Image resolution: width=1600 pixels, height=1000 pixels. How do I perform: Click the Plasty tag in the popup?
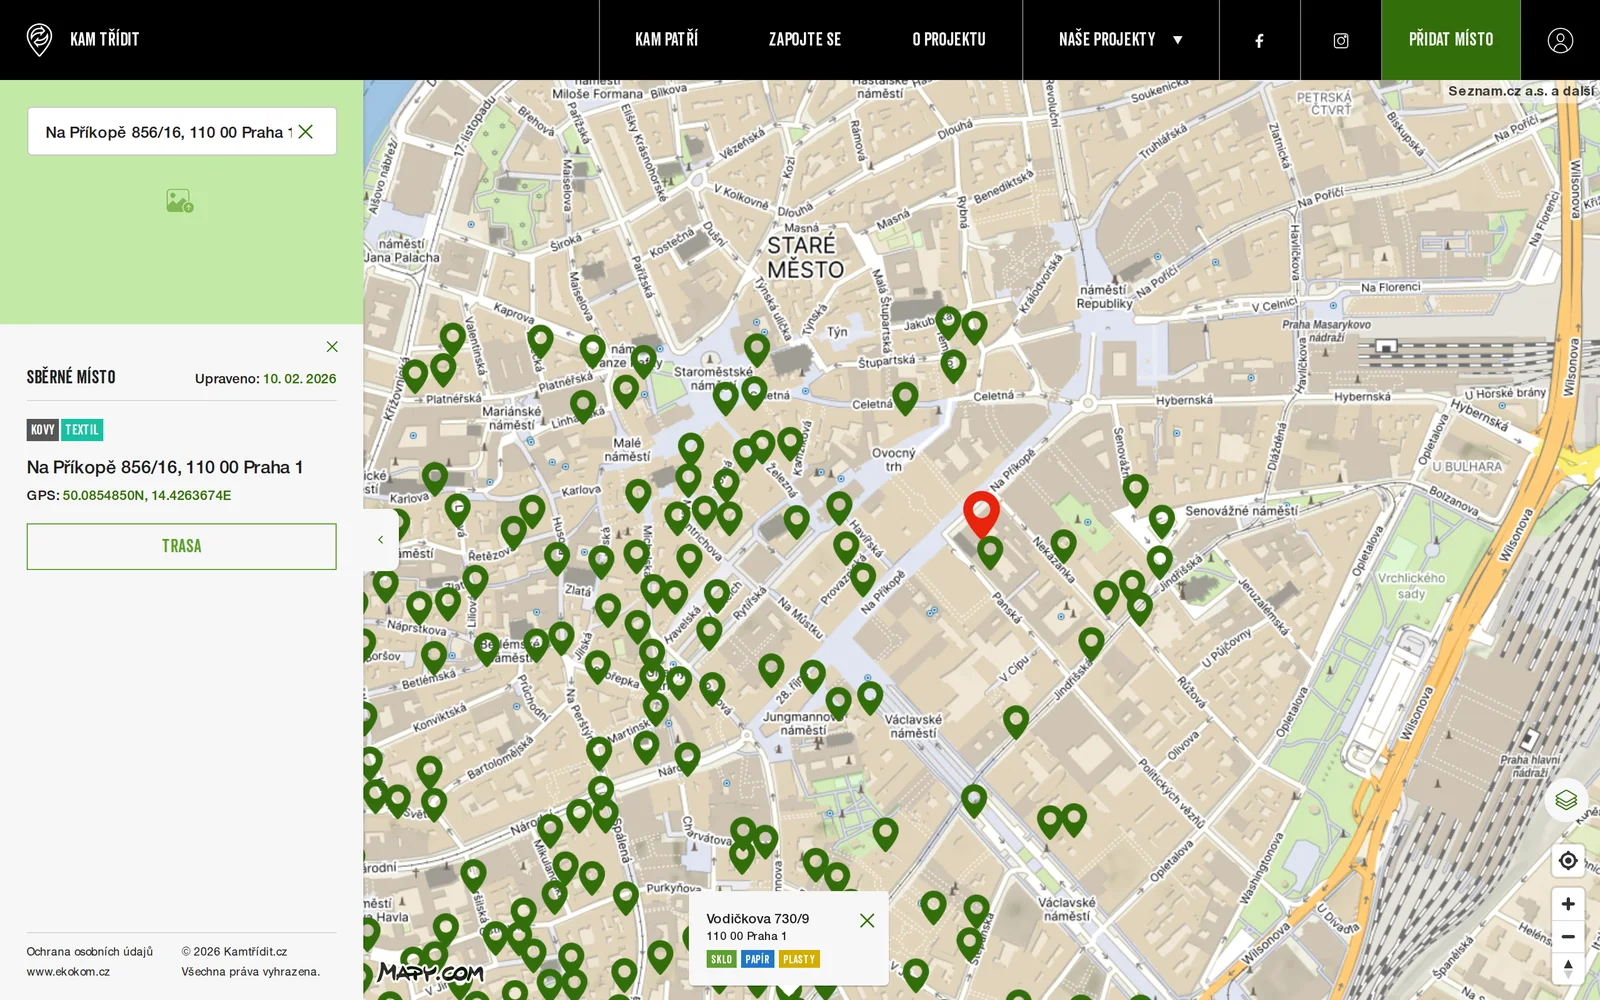799,959
